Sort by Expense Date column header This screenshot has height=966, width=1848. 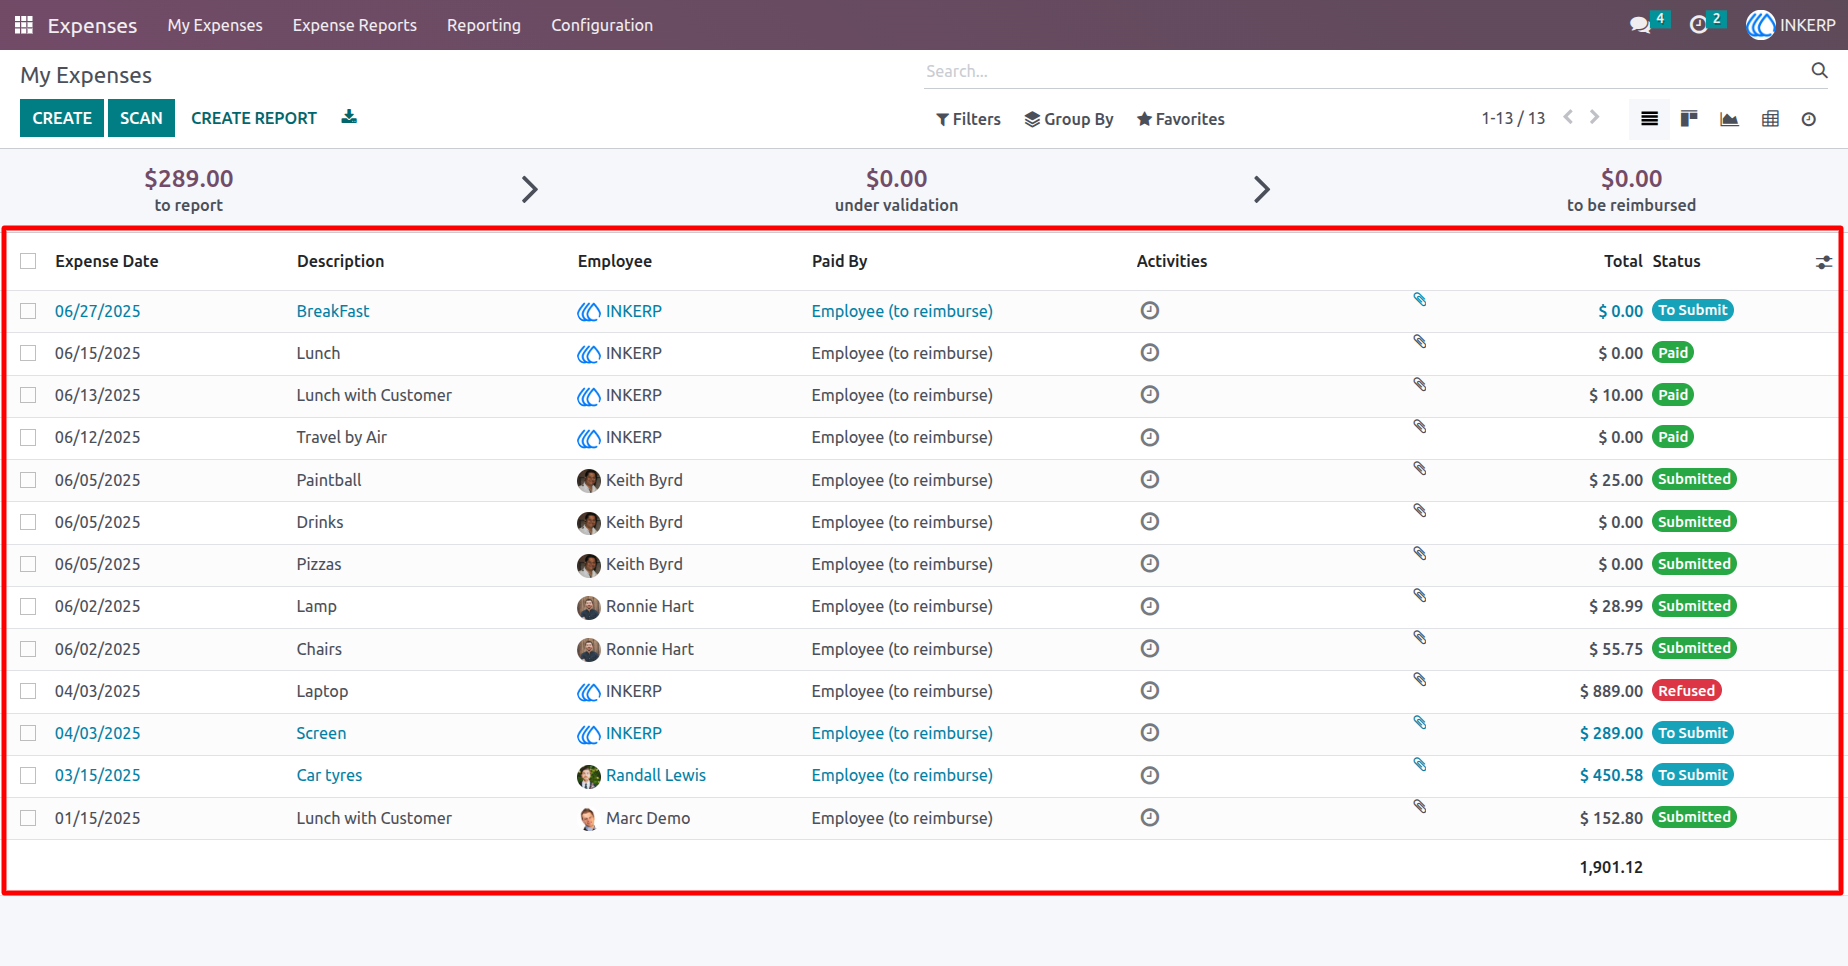(107, 261)
